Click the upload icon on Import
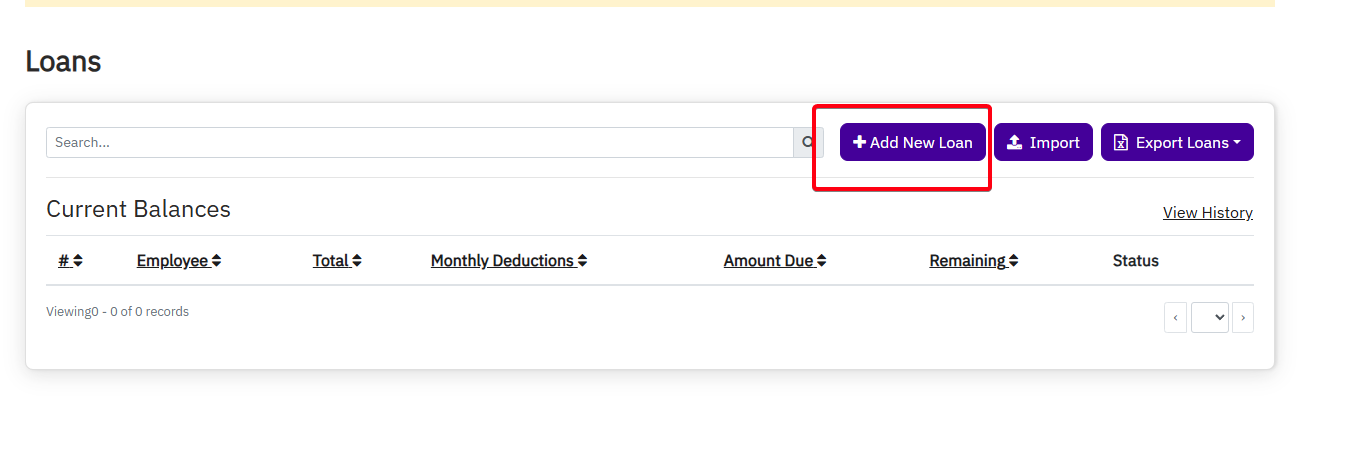Screen dimensions: 1364x465 click(x=1014, y=143)
